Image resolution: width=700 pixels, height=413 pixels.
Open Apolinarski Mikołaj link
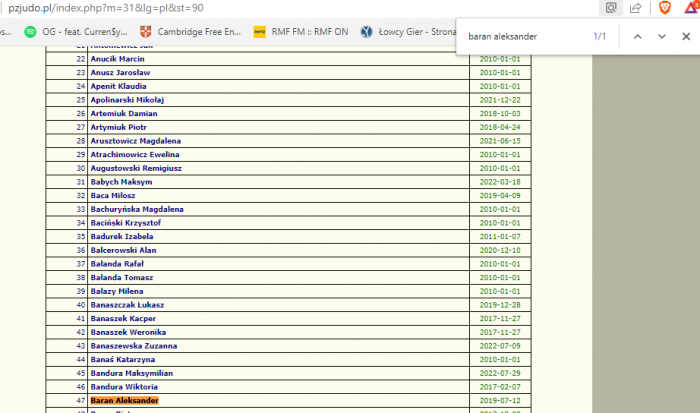[127, 100]
